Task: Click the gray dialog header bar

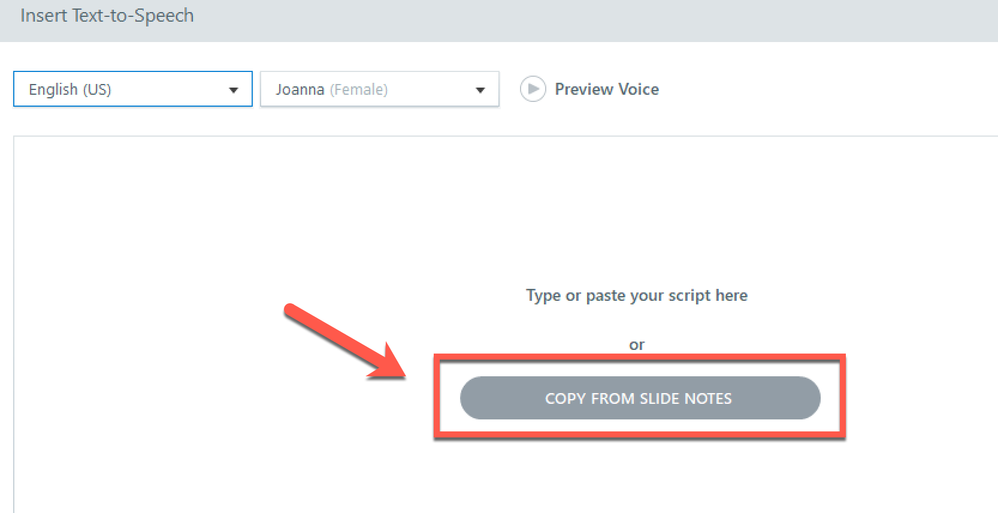Action: pyautogui.click(x=600, y=18)
